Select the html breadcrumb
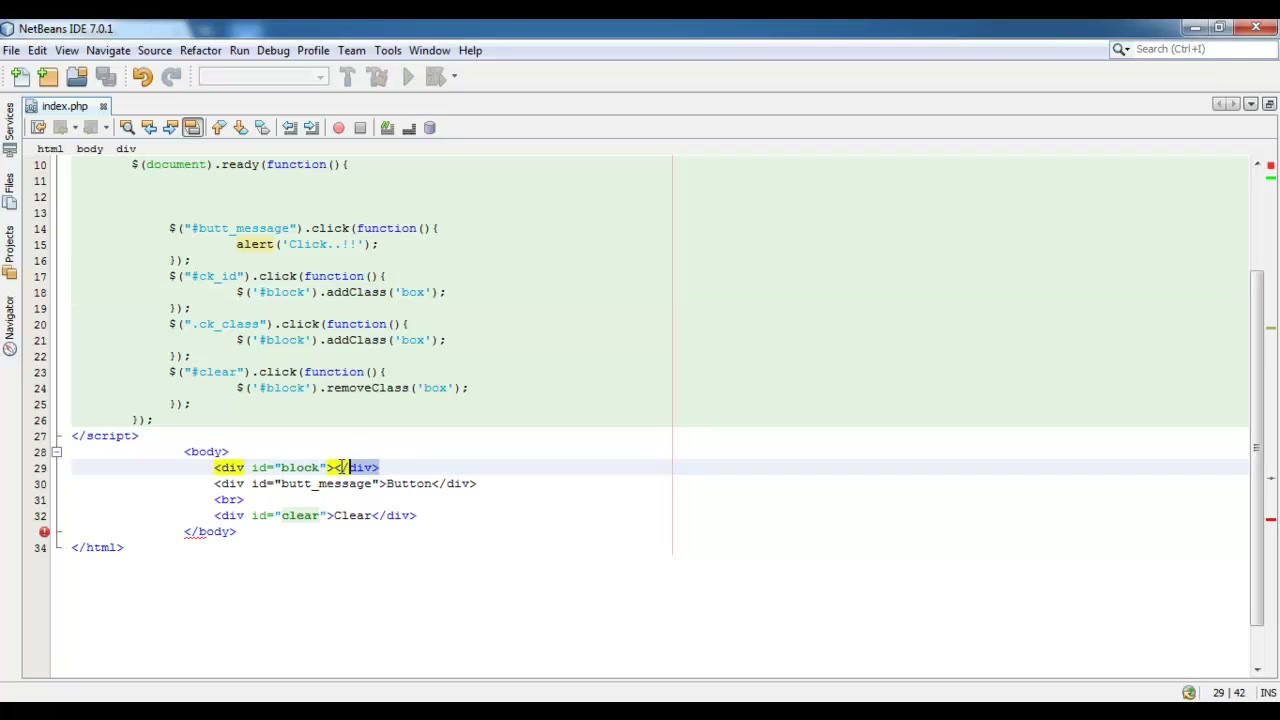 point(50,149)
